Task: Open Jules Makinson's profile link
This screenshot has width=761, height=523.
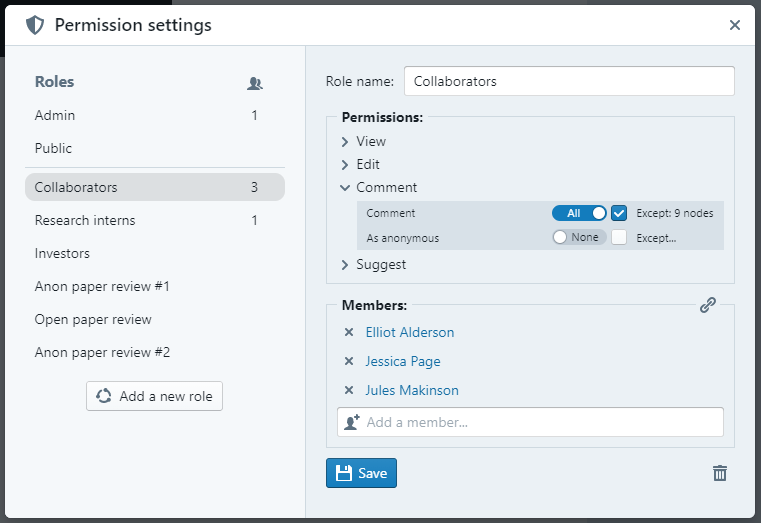Action: 412,390
